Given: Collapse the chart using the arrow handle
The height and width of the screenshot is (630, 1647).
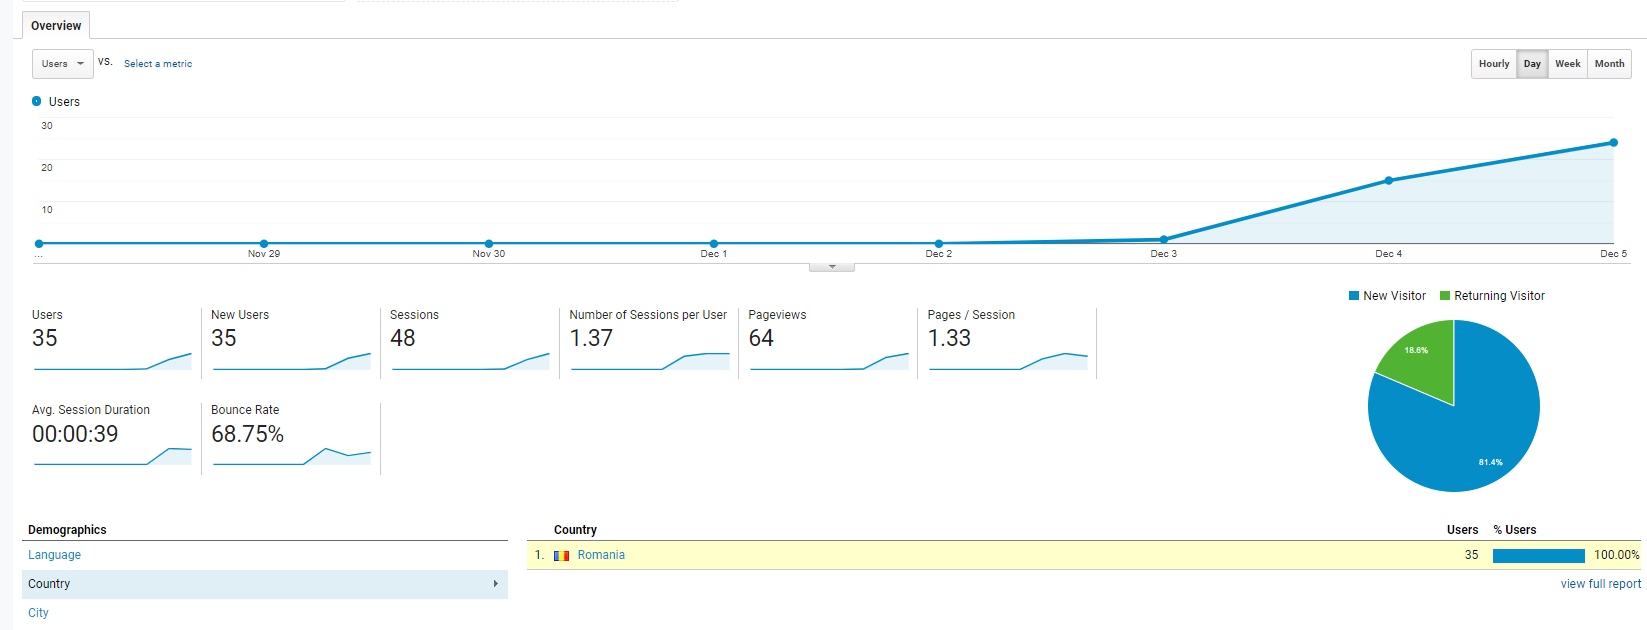Looking at the screenshot, I should pyautogui.click(x=832, y=267).
